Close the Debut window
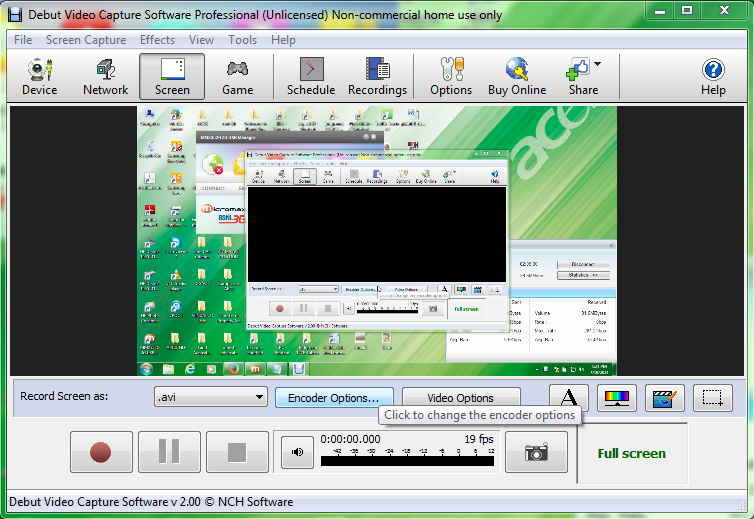Image resolution: width=754 pixels, height=519 pixels. 724,11
